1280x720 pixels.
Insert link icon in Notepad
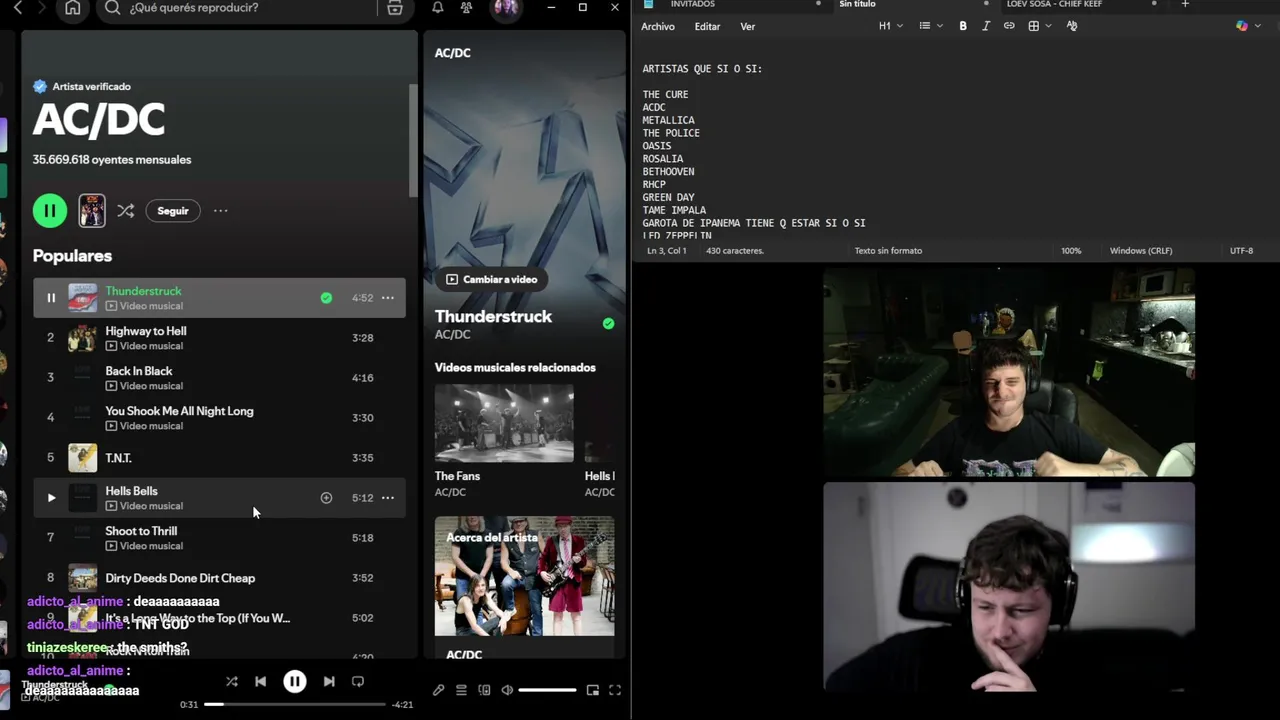(1009, 26)
